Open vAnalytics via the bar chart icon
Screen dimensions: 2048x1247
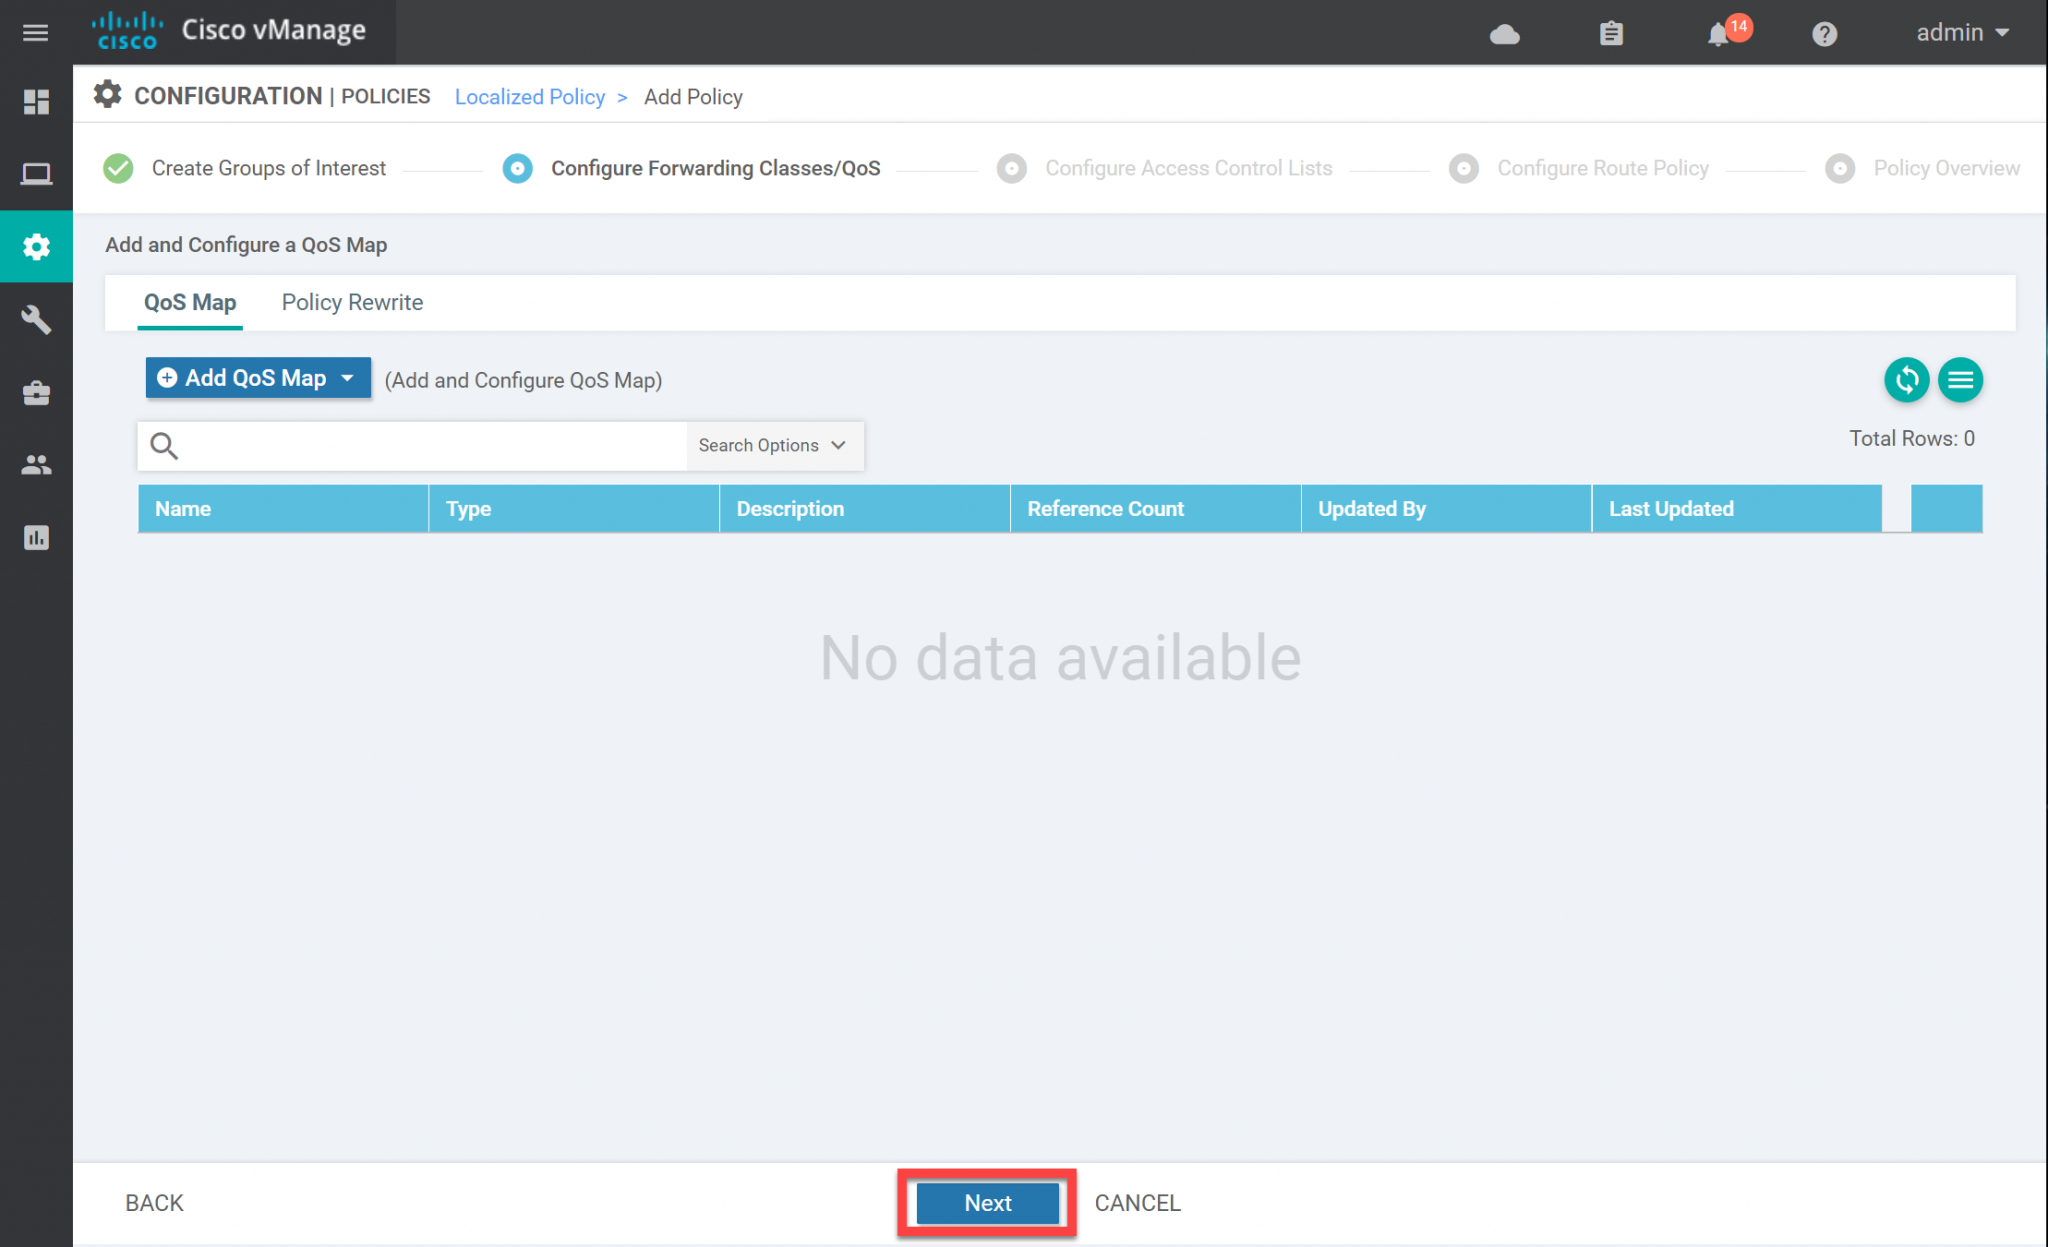click(36, 537)
